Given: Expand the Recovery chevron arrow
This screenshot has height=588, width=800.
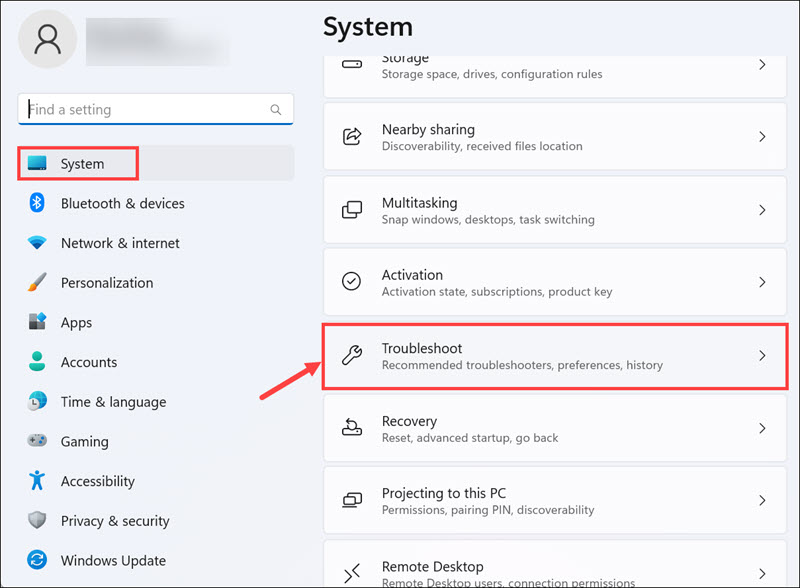Looking at the screenshot, I should coord(762,428).
